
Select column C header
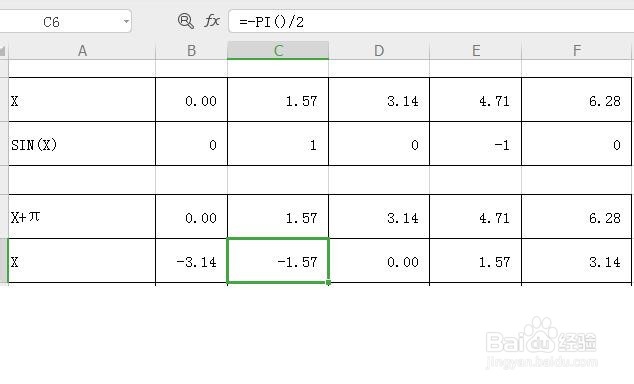[278, 51]
